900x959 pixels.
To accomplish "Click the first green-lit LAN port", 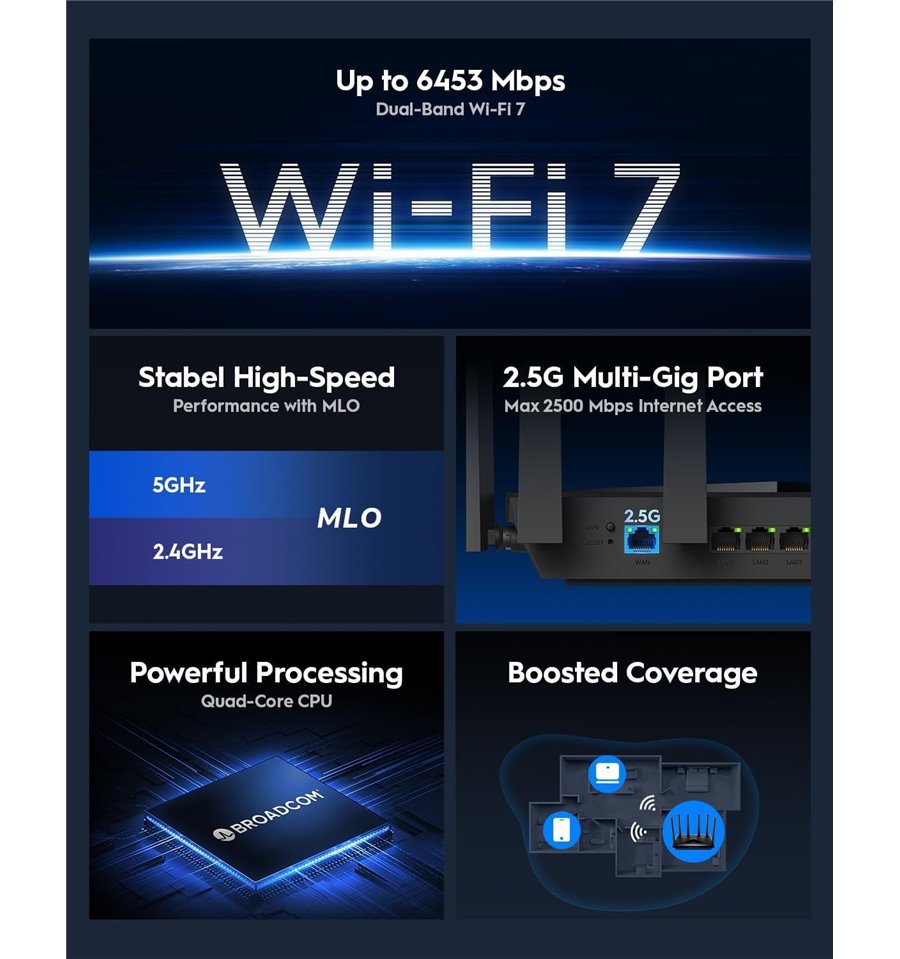I will coord(725,539).
